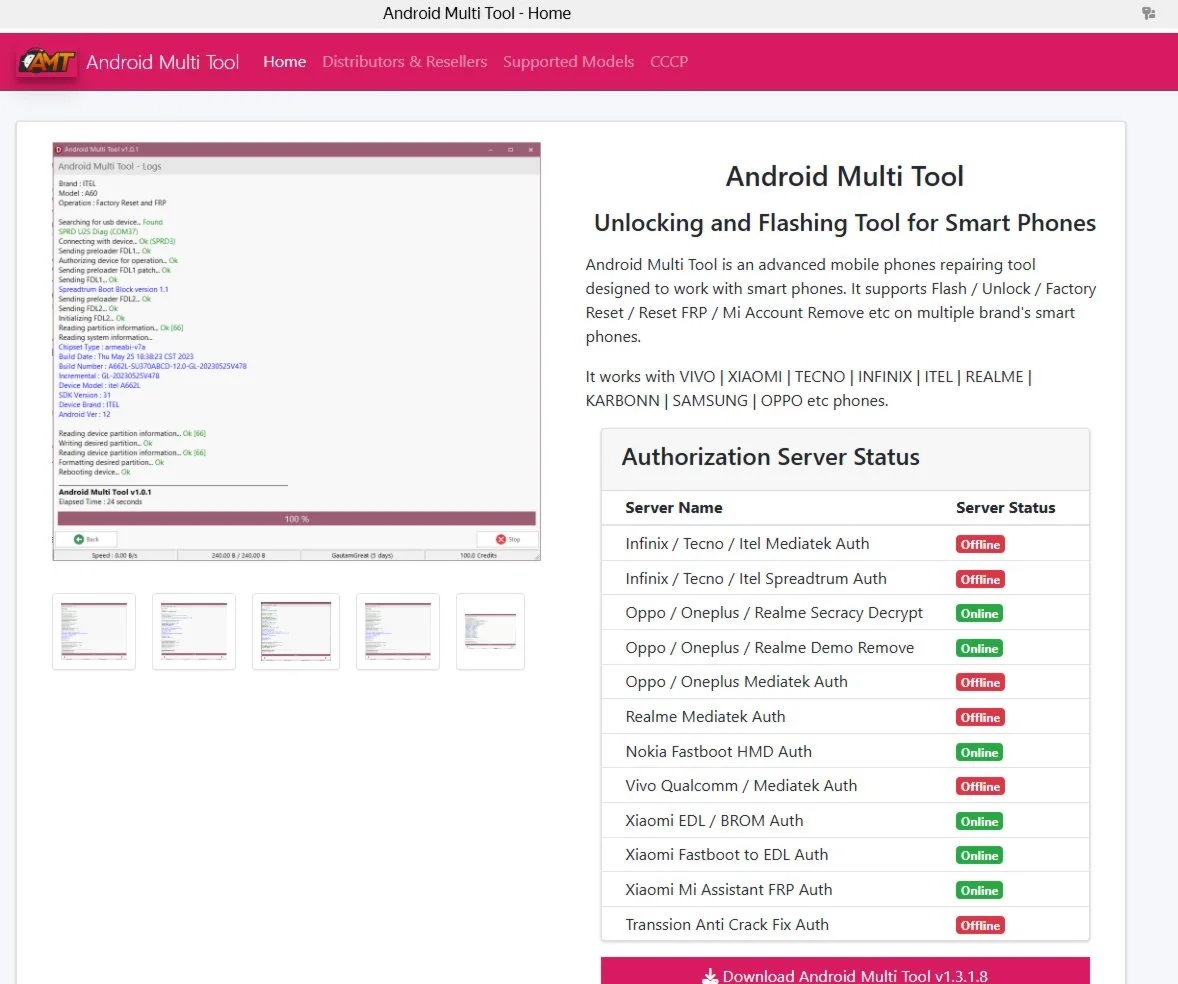Click the 'Server Name' column header
The width and height of the screenshot is (1178, 984).
click(674, 508)
